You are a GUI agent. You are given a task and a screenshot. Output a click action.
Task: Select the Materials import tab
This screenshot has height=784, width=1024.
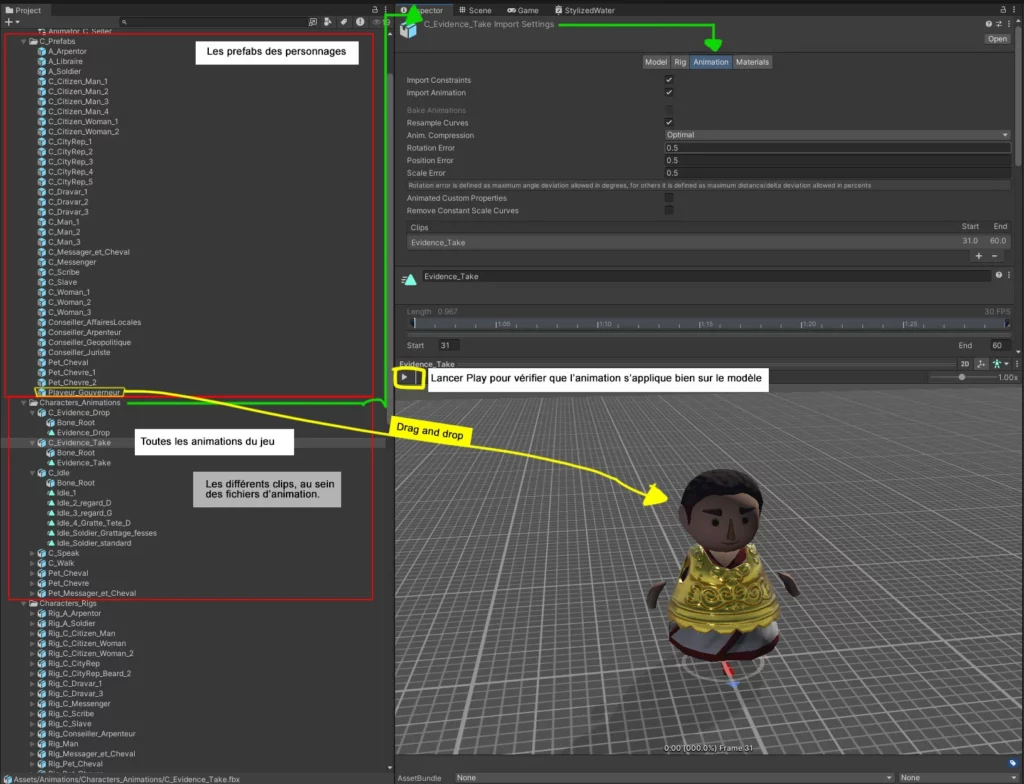[x=752, y=62]
